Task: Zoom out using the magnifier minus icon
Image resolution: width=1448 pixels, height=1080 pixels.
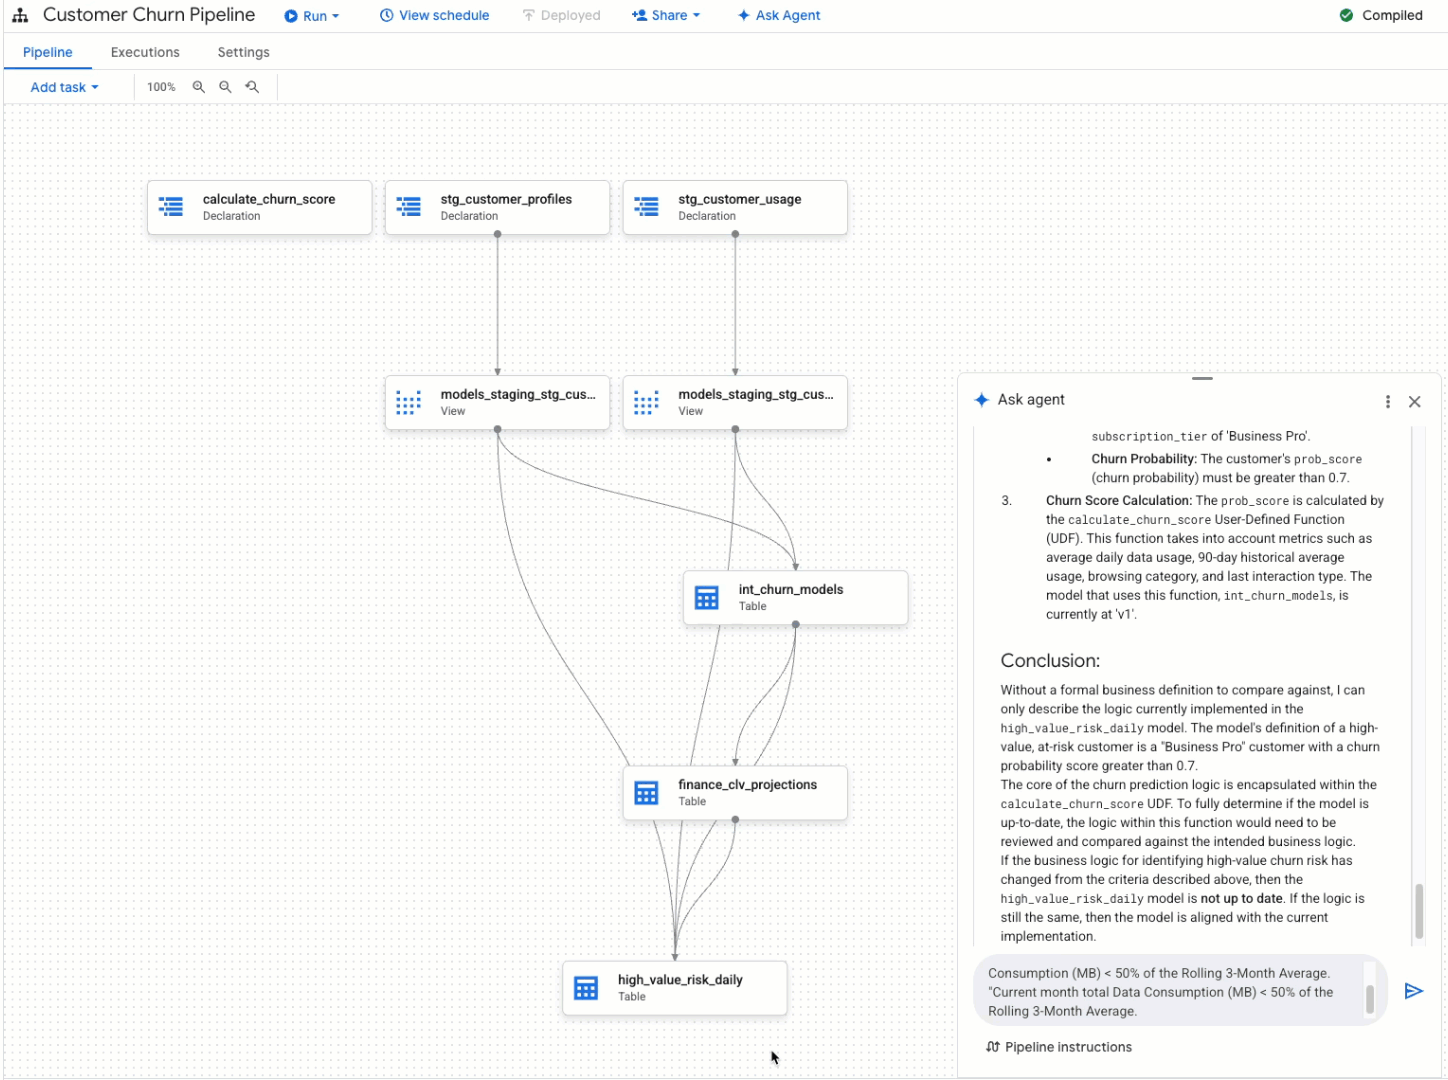Action: click(225, 87)
